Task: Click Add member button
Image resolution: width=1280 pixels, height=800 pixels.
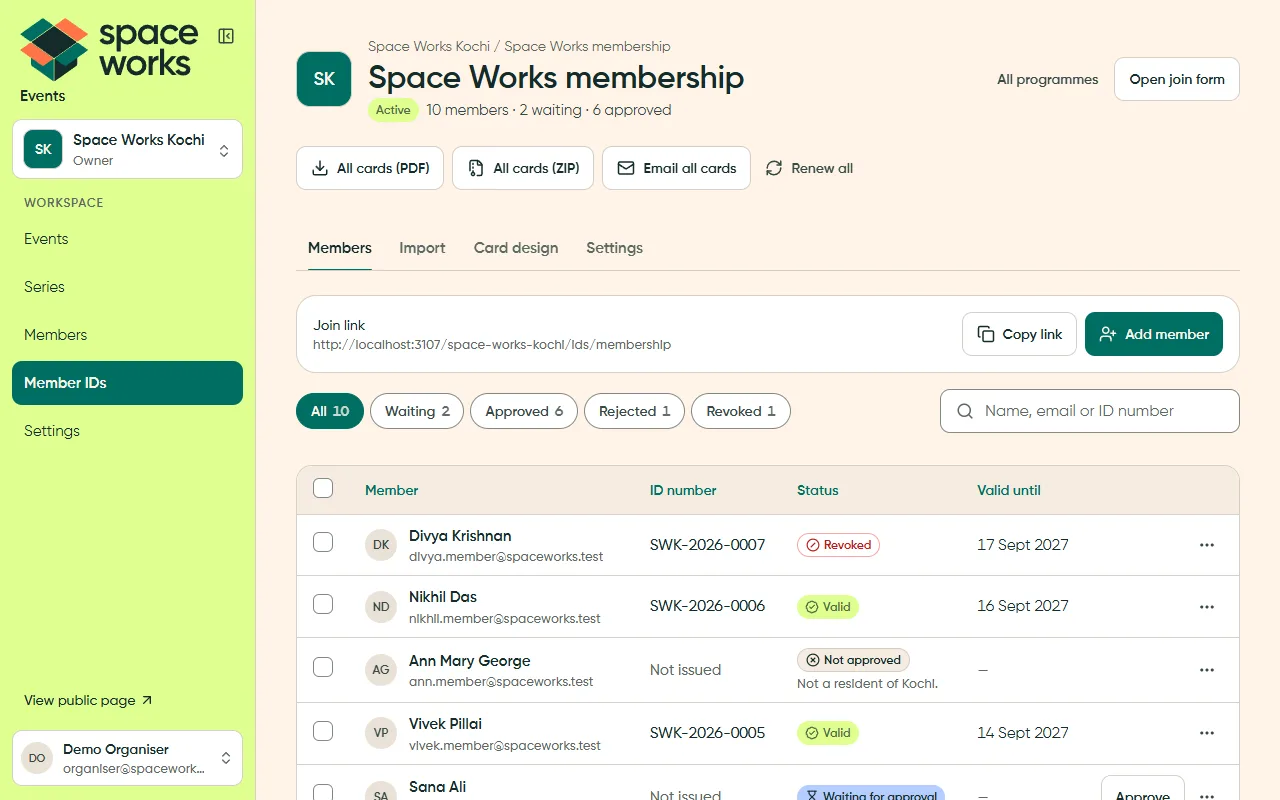Action: tap(1154, 334)
